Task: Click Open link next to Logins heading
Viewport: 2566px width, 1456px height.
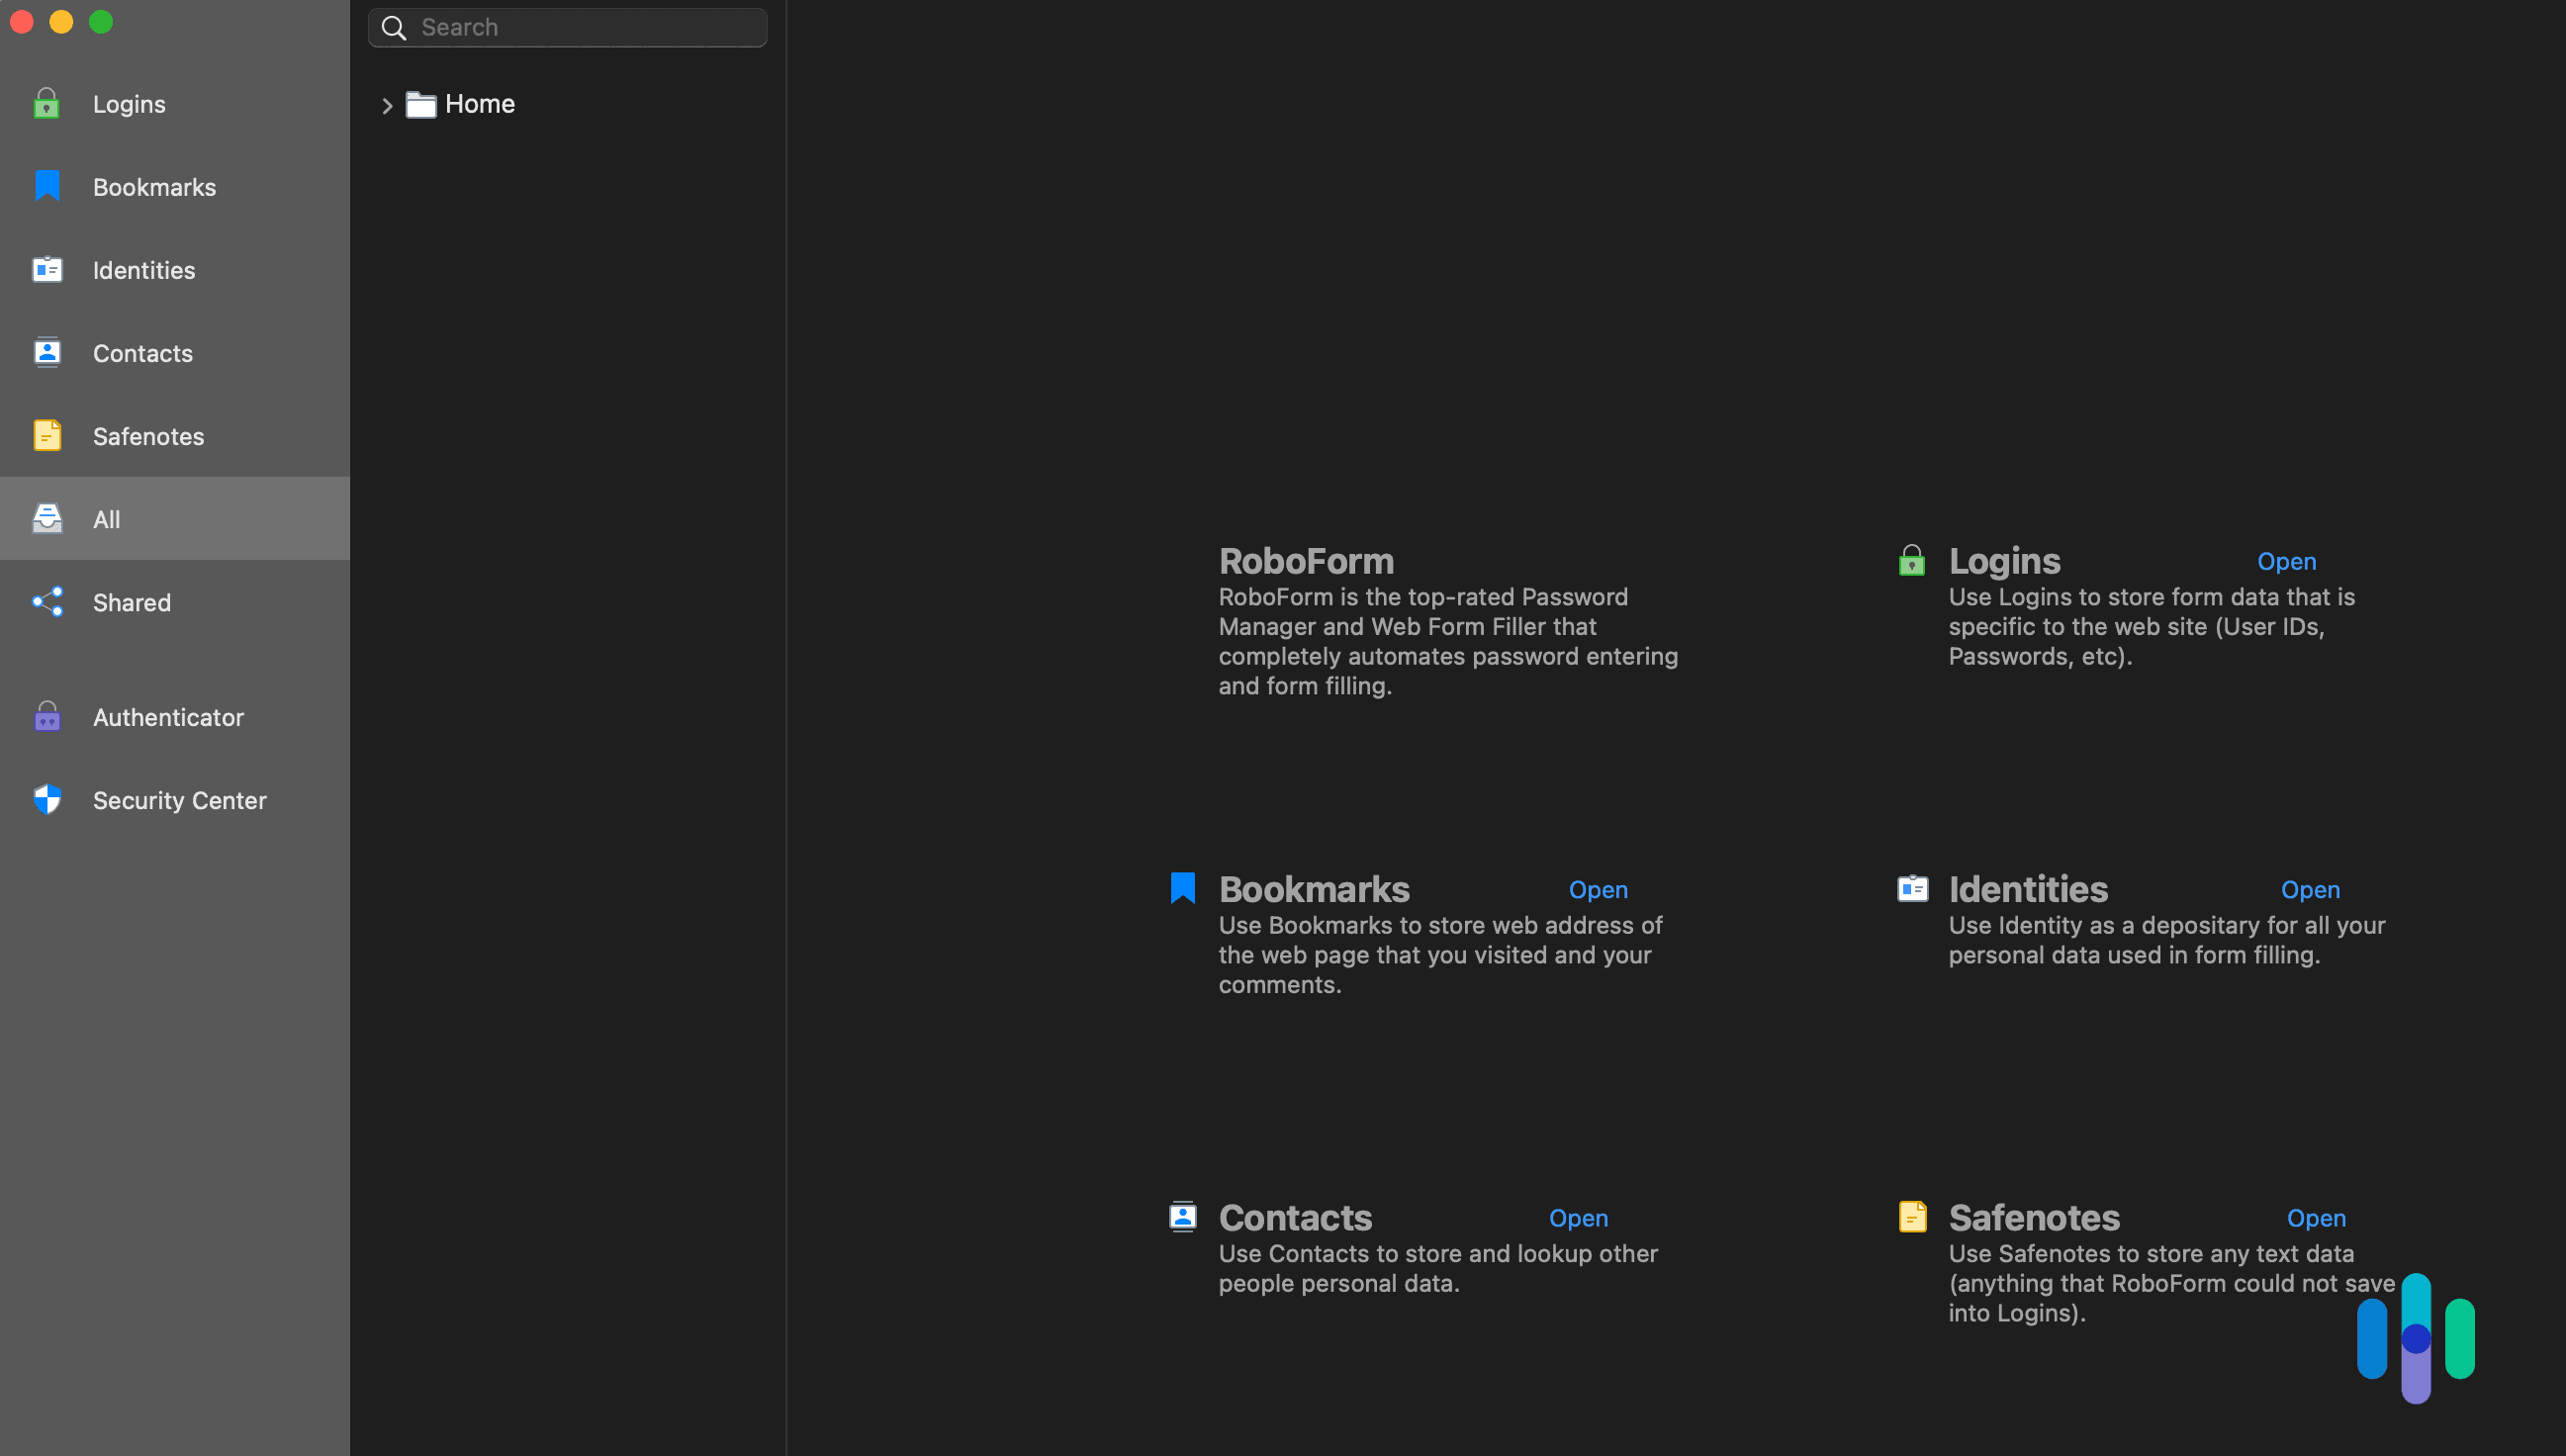Action: pyautogui.click(x=2286, y=562)
